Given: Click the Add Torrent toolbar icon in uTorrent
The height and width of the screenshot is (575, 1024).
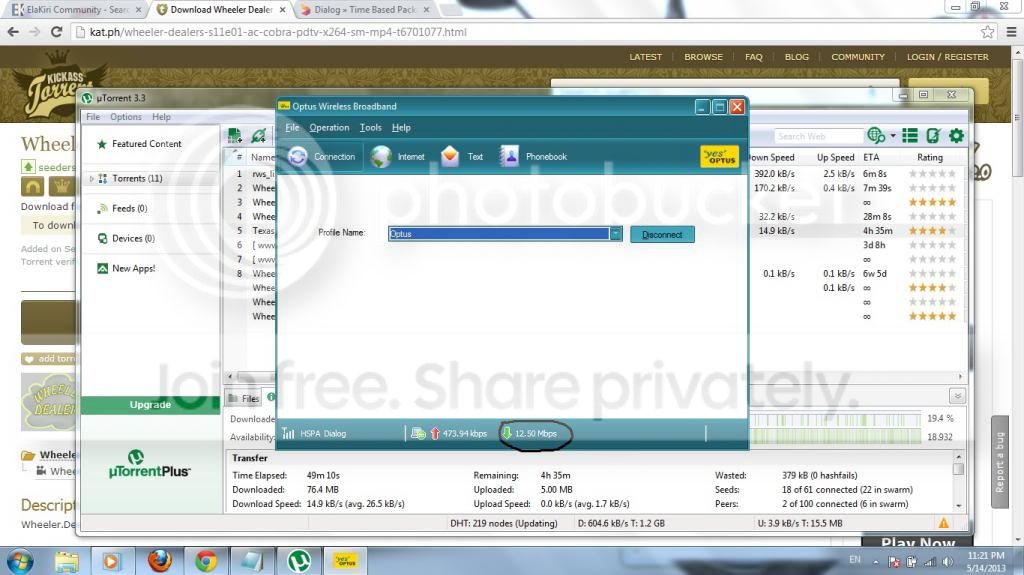Looking at the screenshot, I should pos(234,136).
